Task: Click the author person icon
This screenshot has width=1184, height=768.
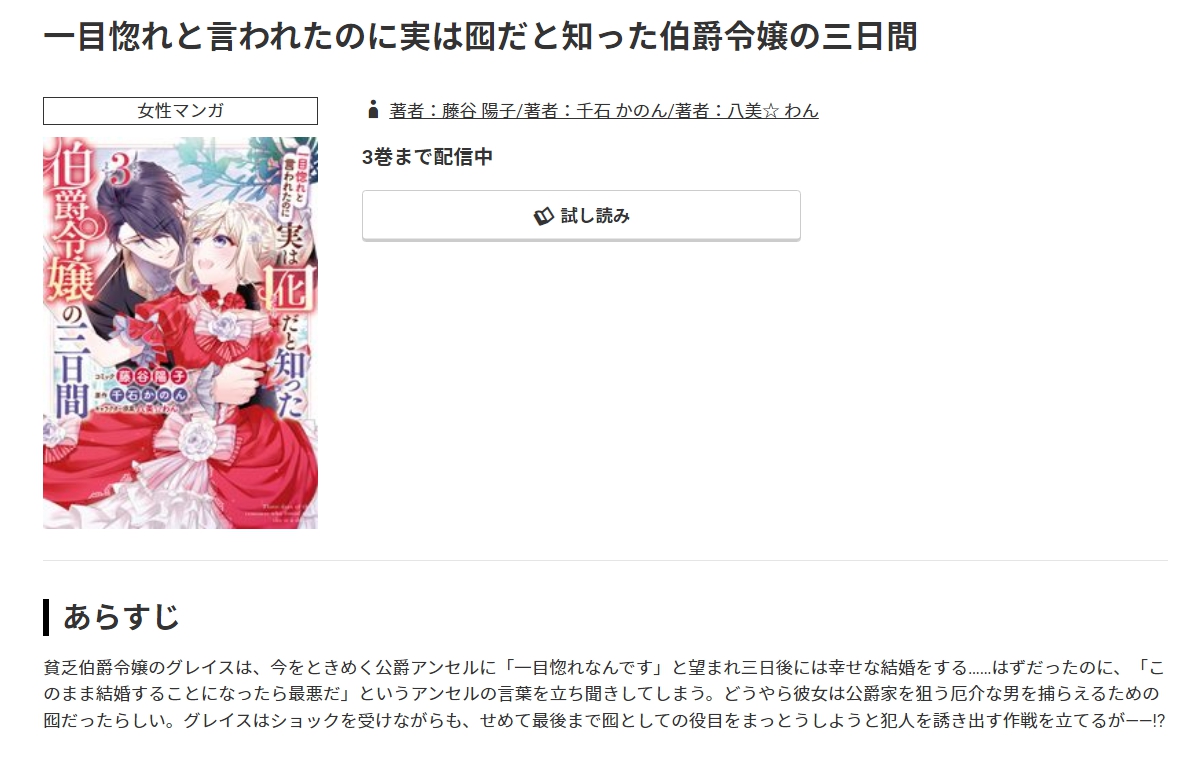Action: click(x=372, y=109)
